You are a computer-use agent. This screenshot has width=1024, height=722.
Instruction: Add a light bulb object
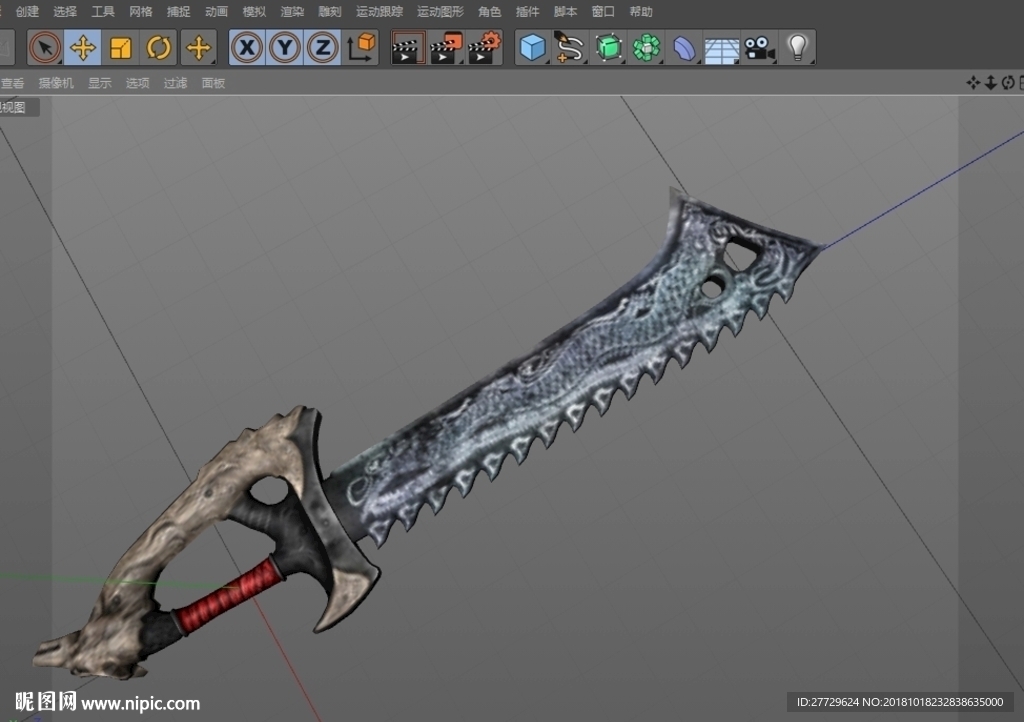[797, 48]
